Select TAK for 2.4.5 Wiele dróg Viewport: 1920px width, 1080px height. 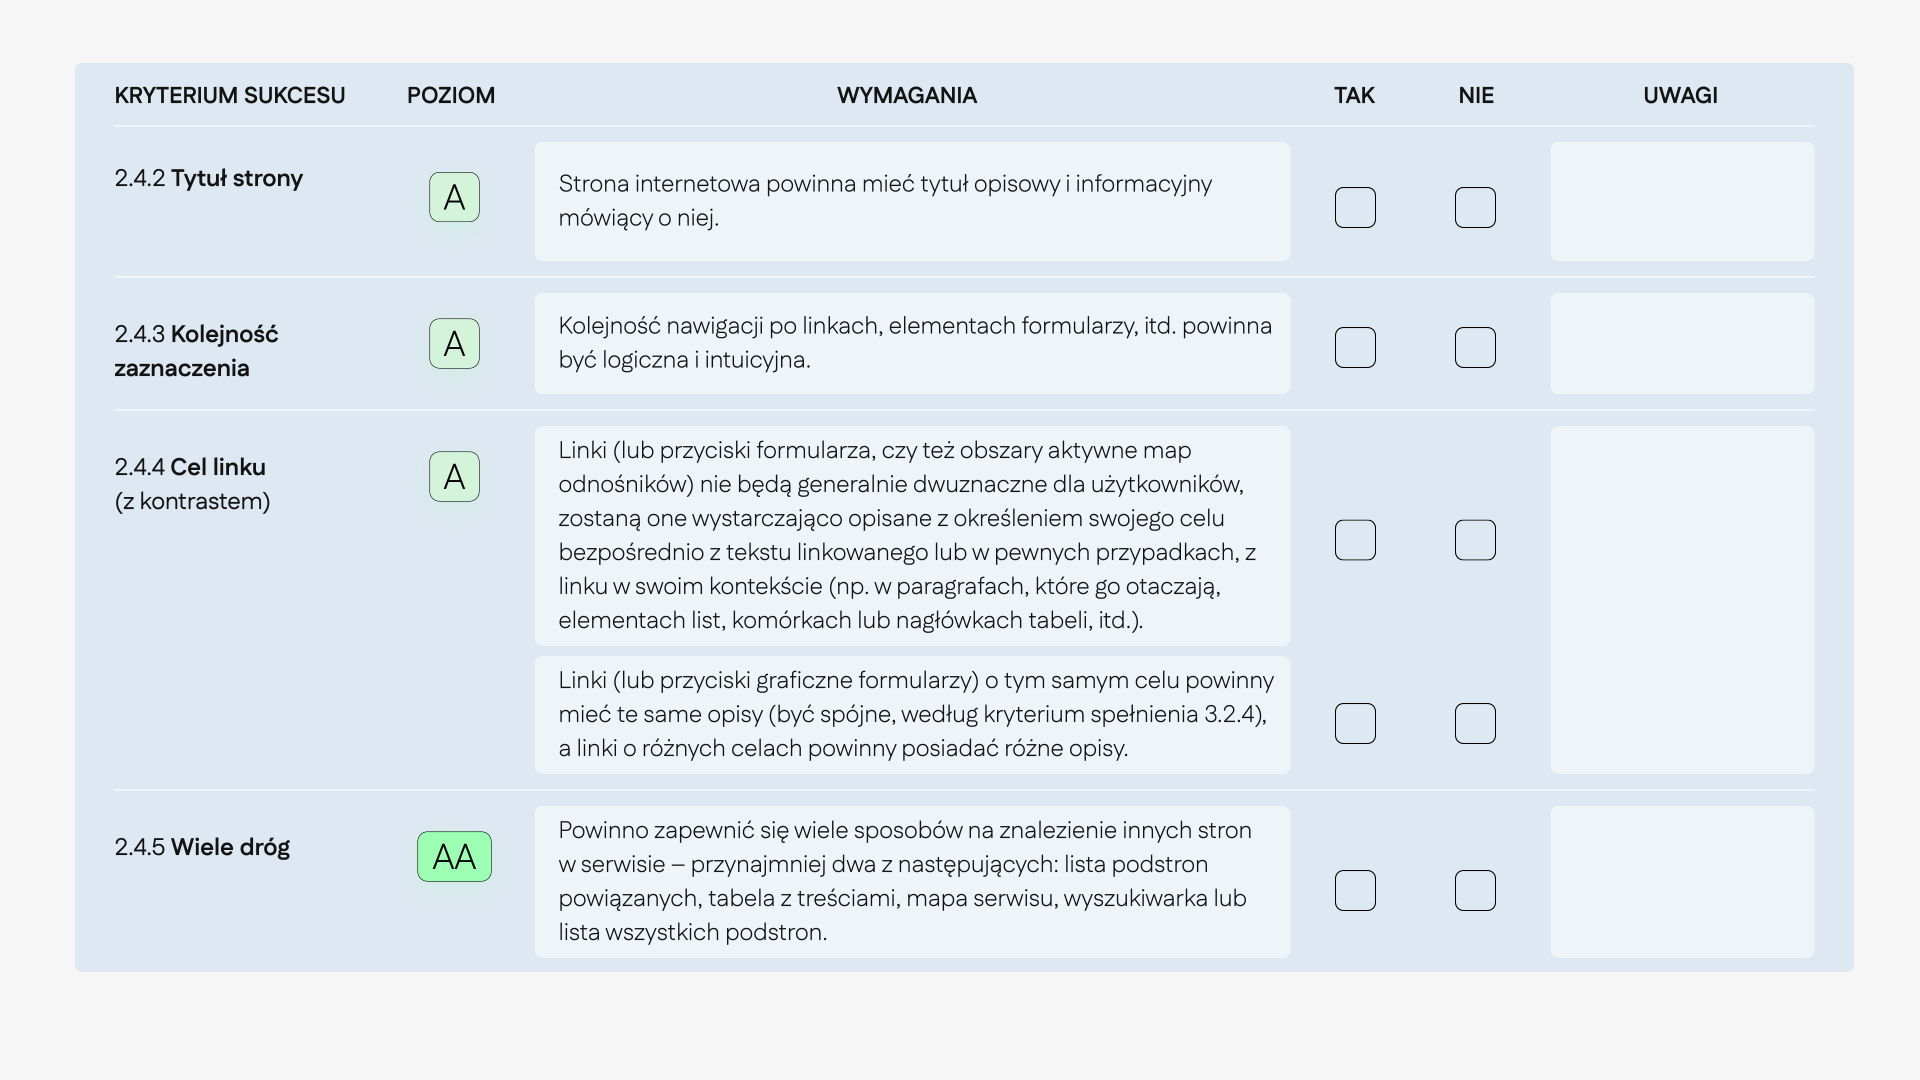click(1355, 891)
